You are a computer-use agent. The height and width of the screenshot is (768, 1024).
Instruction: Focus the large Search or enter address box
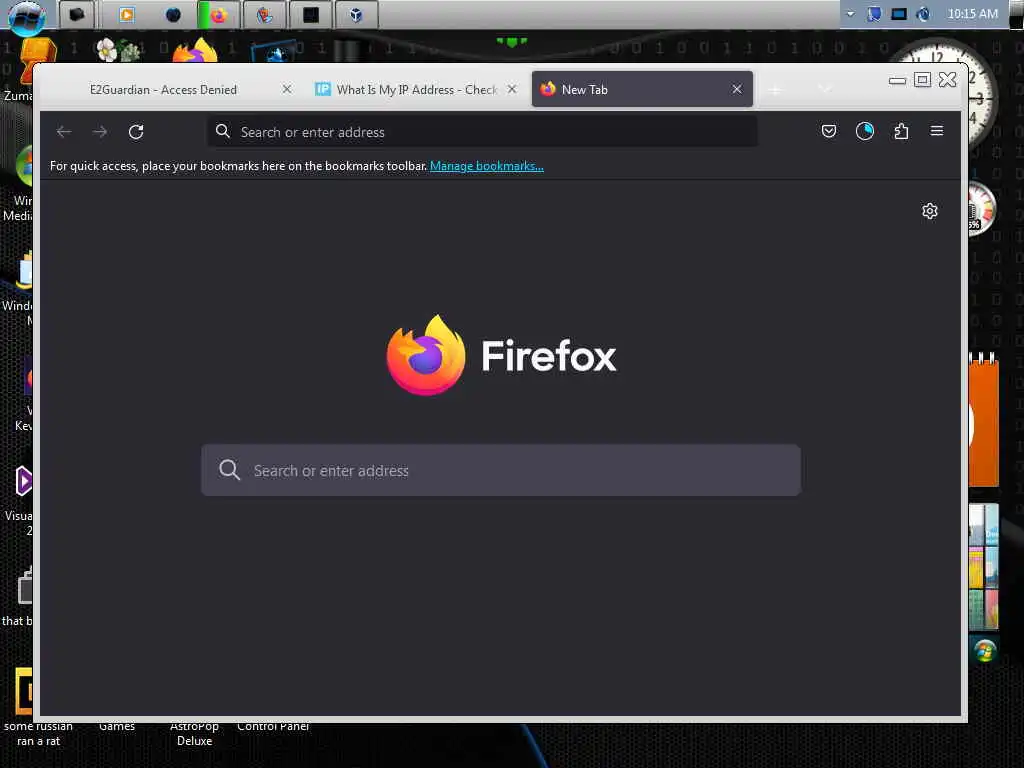(501, 470)
